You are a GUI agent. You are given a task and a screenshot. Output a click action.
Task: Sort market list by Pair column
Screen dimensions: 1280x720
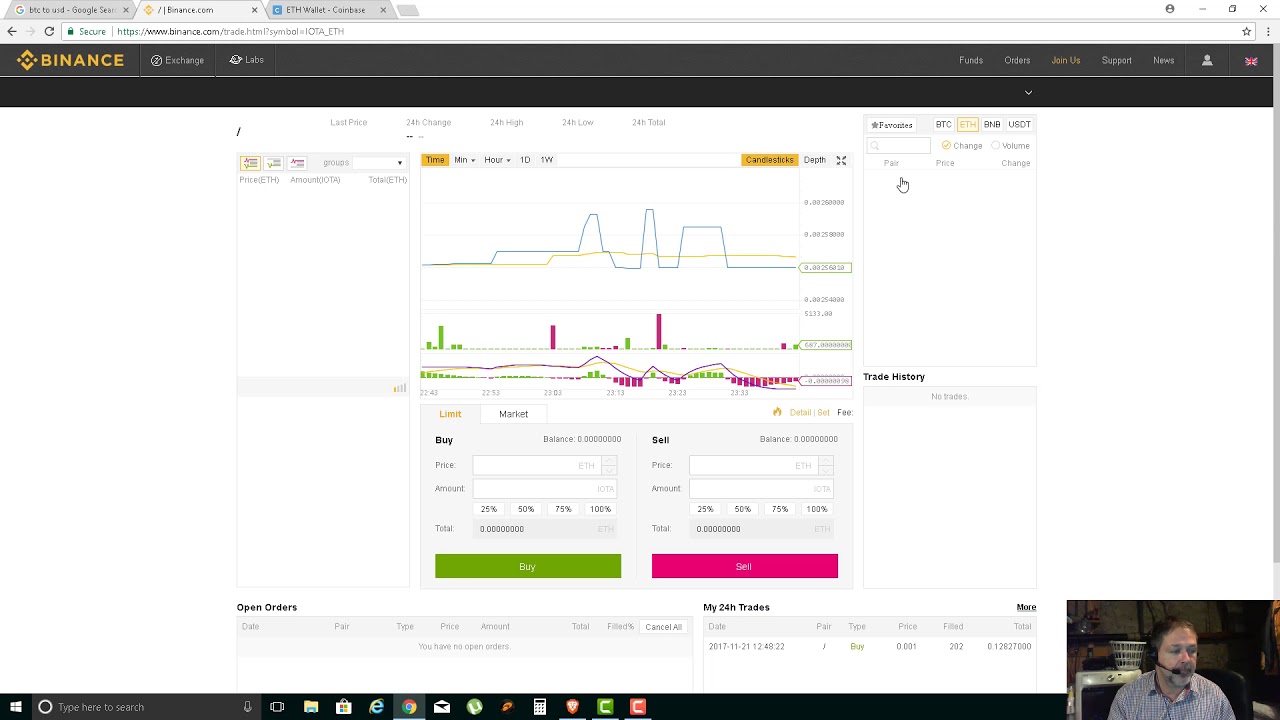coord(891,163)
